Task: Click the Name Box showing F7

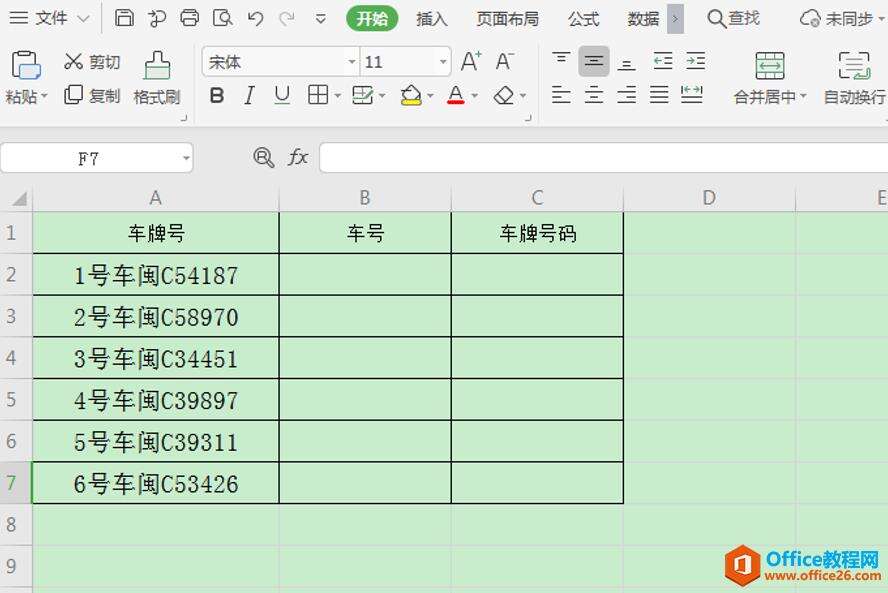Action: (x=88, y=158)
